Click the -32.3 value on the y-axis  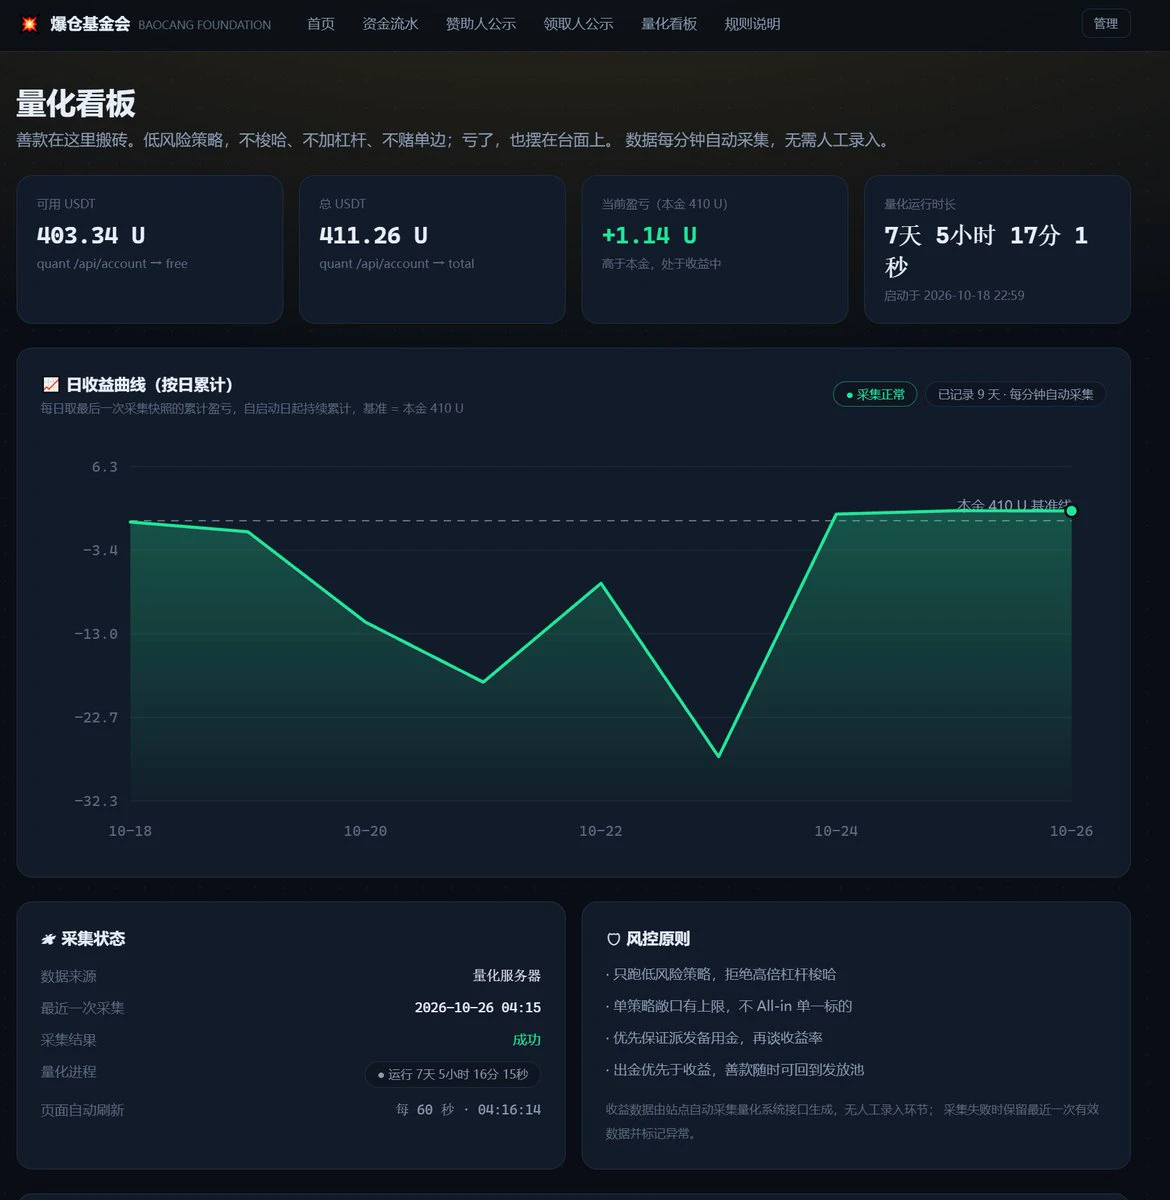click(96, 801)
